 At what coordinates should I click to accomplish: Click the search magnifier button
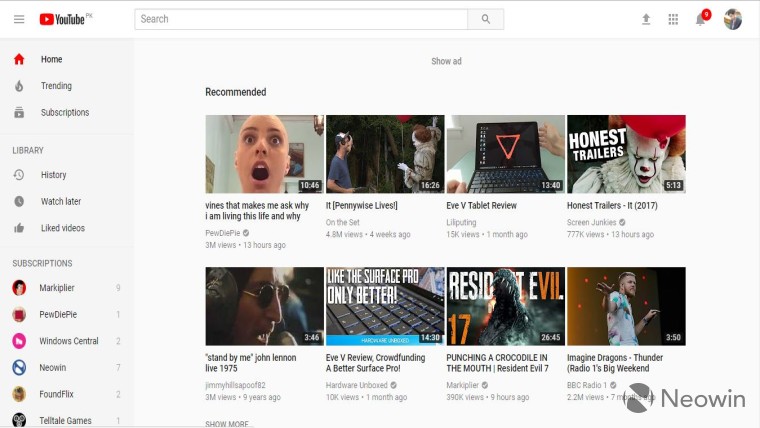pos(486,19)
